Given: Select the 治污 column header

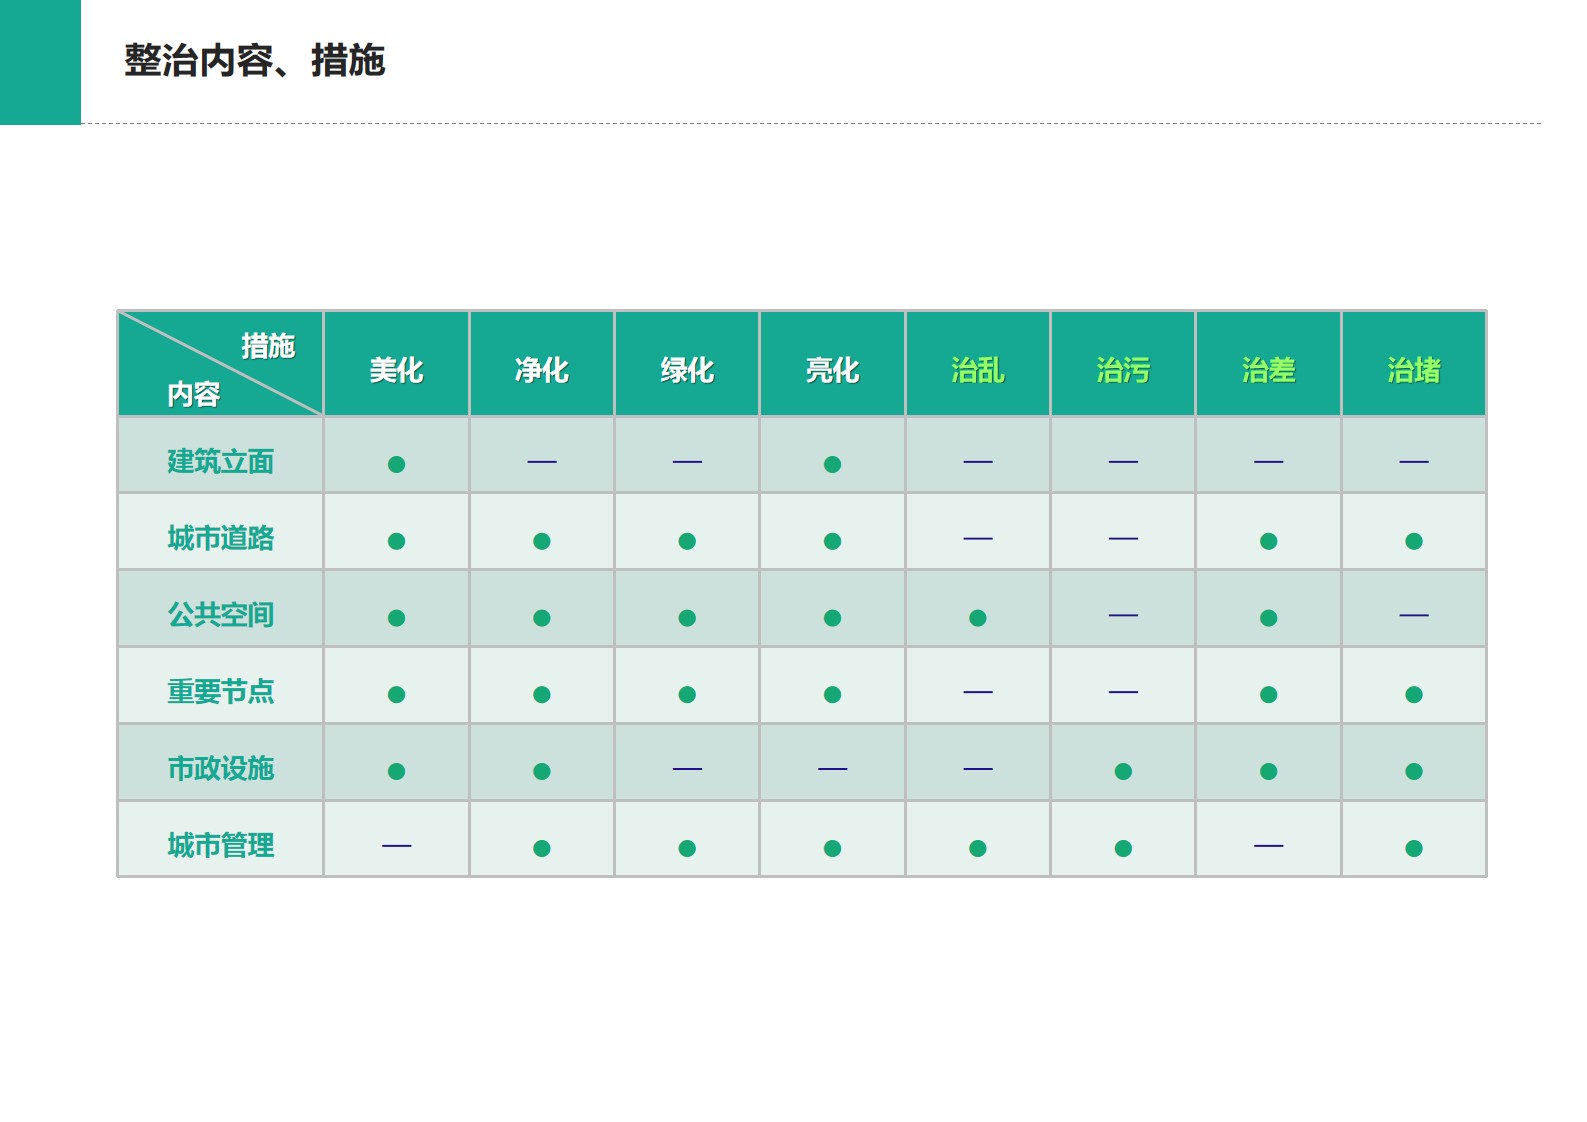Looking at the screenshot, I should 1123,370.
